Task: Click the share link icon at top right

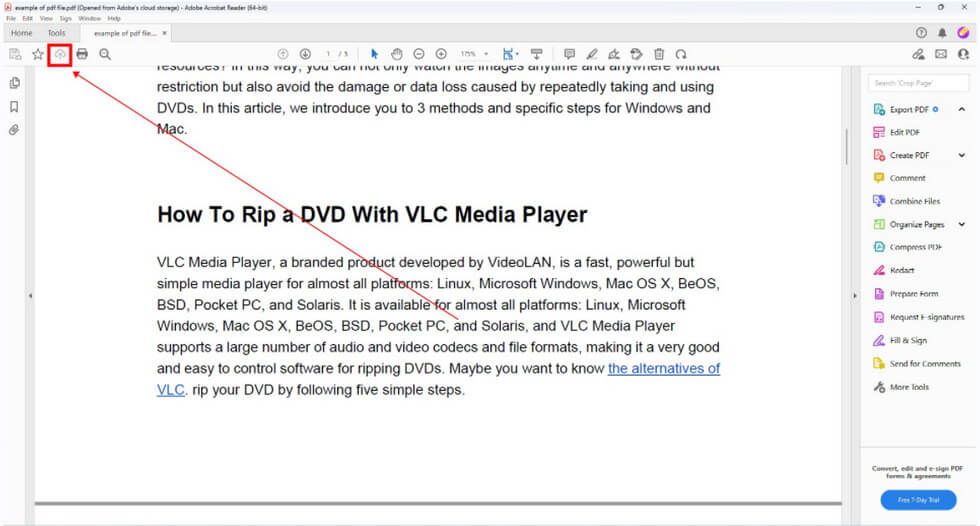Action: coord(918,54)
